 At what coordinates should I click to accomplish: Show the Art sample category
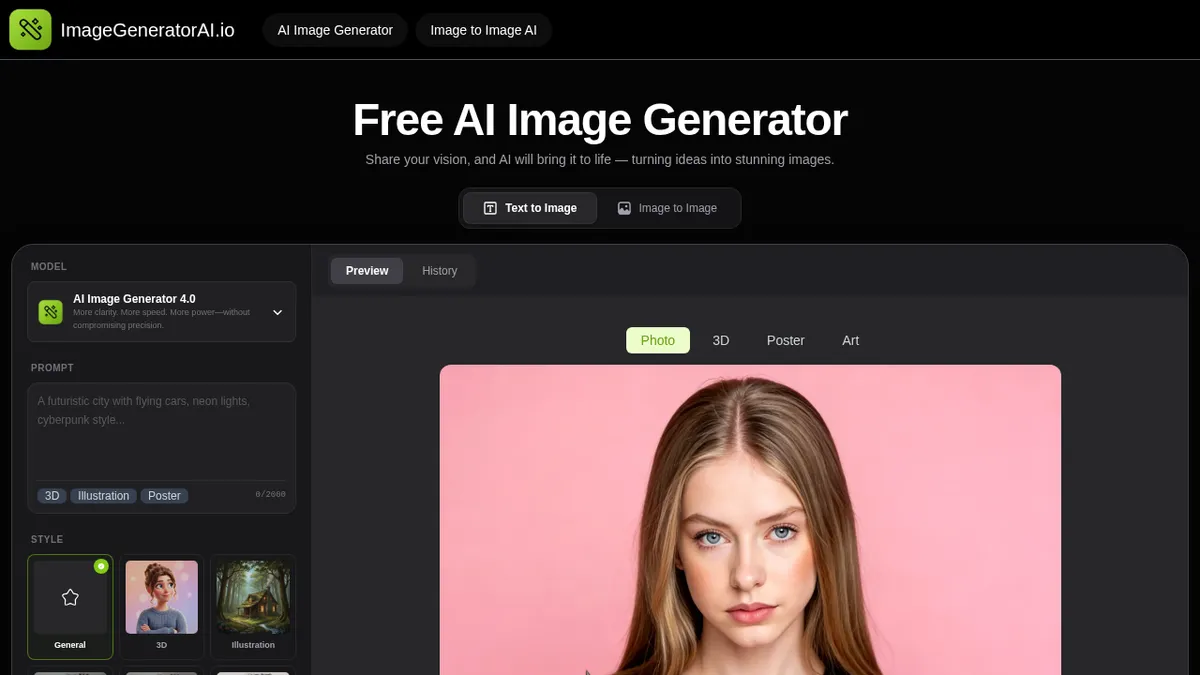tap(850, 340)
